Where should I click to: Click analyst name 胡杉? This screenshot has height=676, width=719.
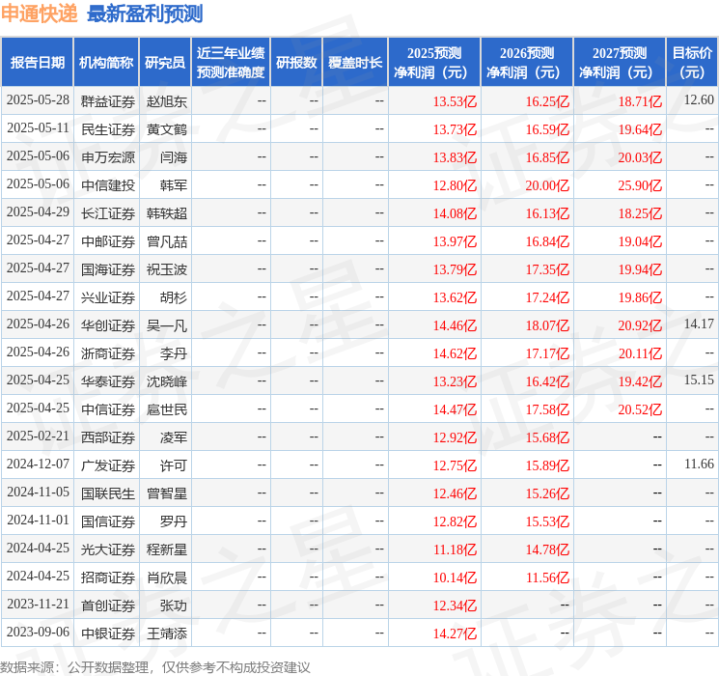(173, 298)
